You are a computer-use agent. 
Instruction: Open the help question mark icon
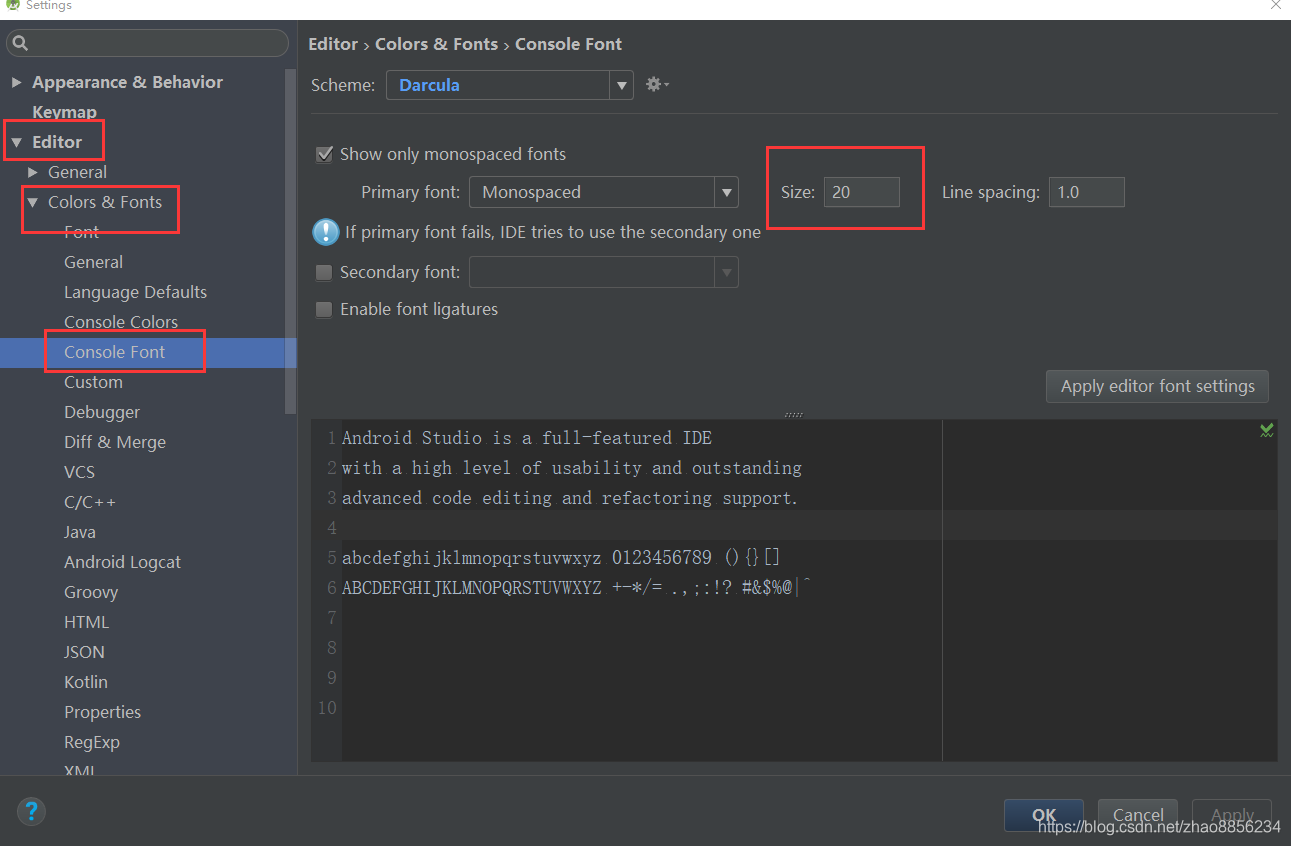[31, 811]
